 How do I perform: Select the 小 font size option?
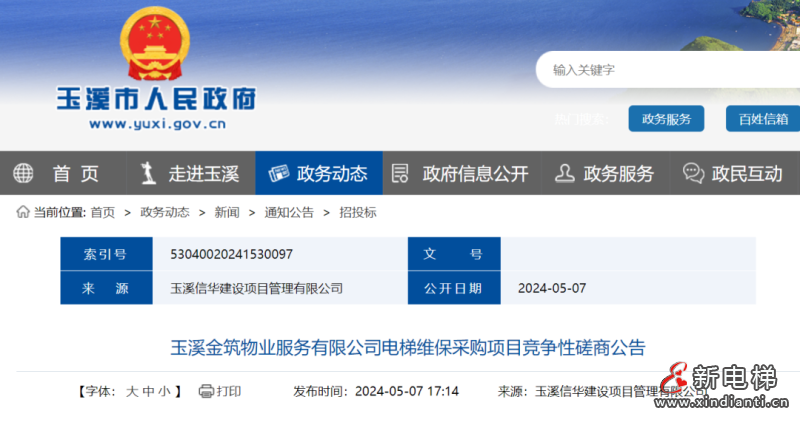(165, 391)
